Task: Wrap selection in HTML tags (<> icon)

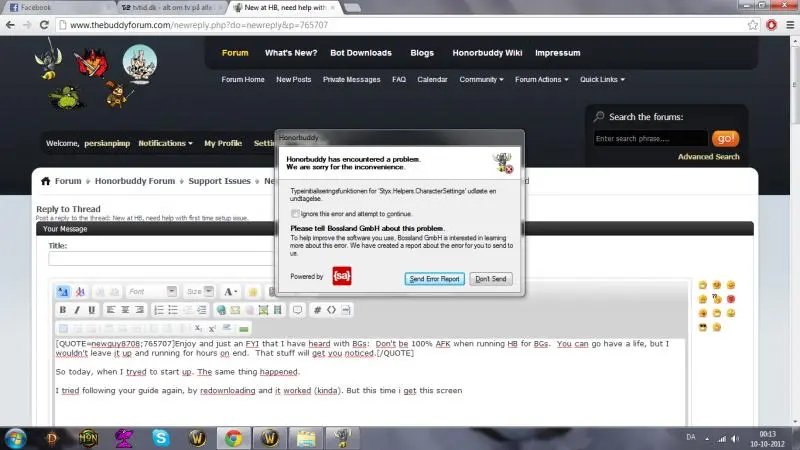Action: point(331,310)
